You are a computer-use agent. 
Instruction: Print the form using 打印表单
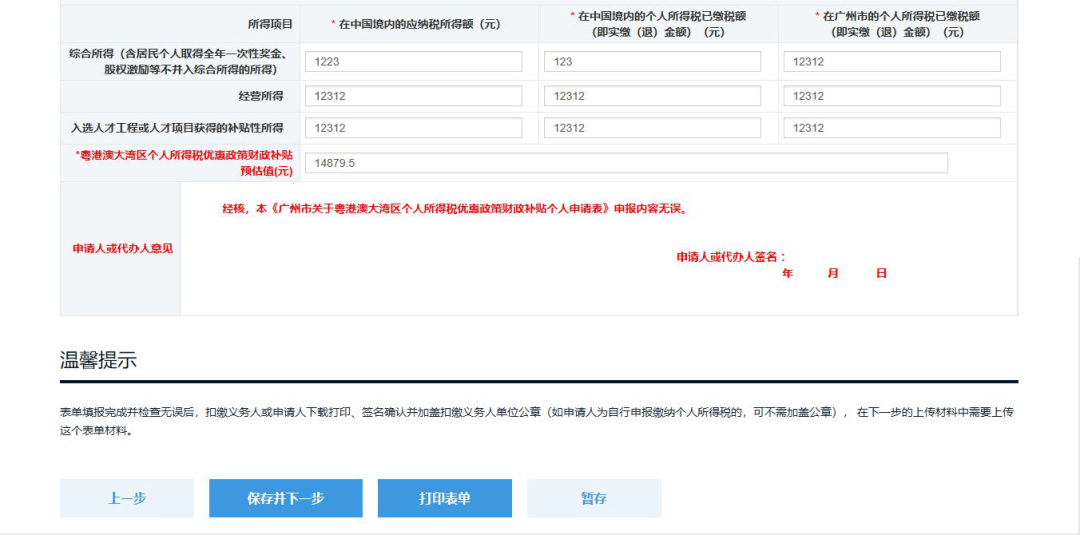click(x=445, y=498)
